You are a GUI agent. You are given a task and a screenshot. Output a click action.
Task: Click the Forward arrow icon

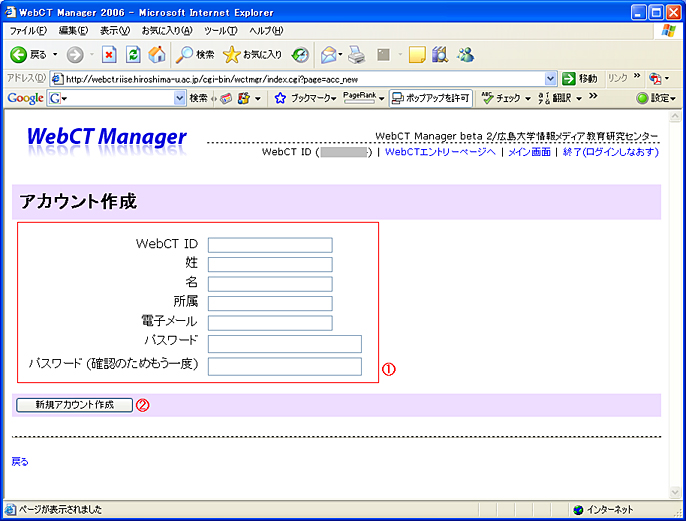pyautogui.click(x=75, y=55)
